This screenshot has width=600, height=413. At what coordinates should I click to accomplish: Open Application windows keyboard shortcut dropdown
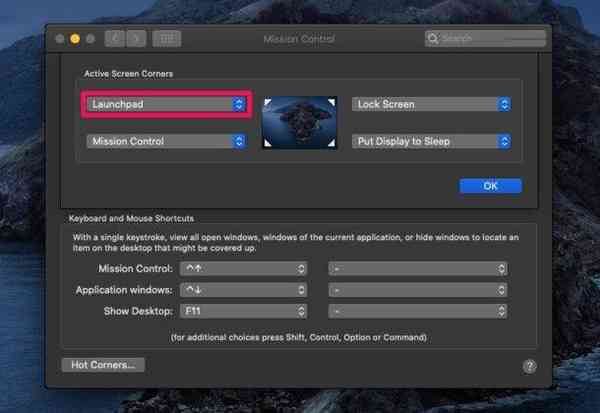(x=243, y=290)
